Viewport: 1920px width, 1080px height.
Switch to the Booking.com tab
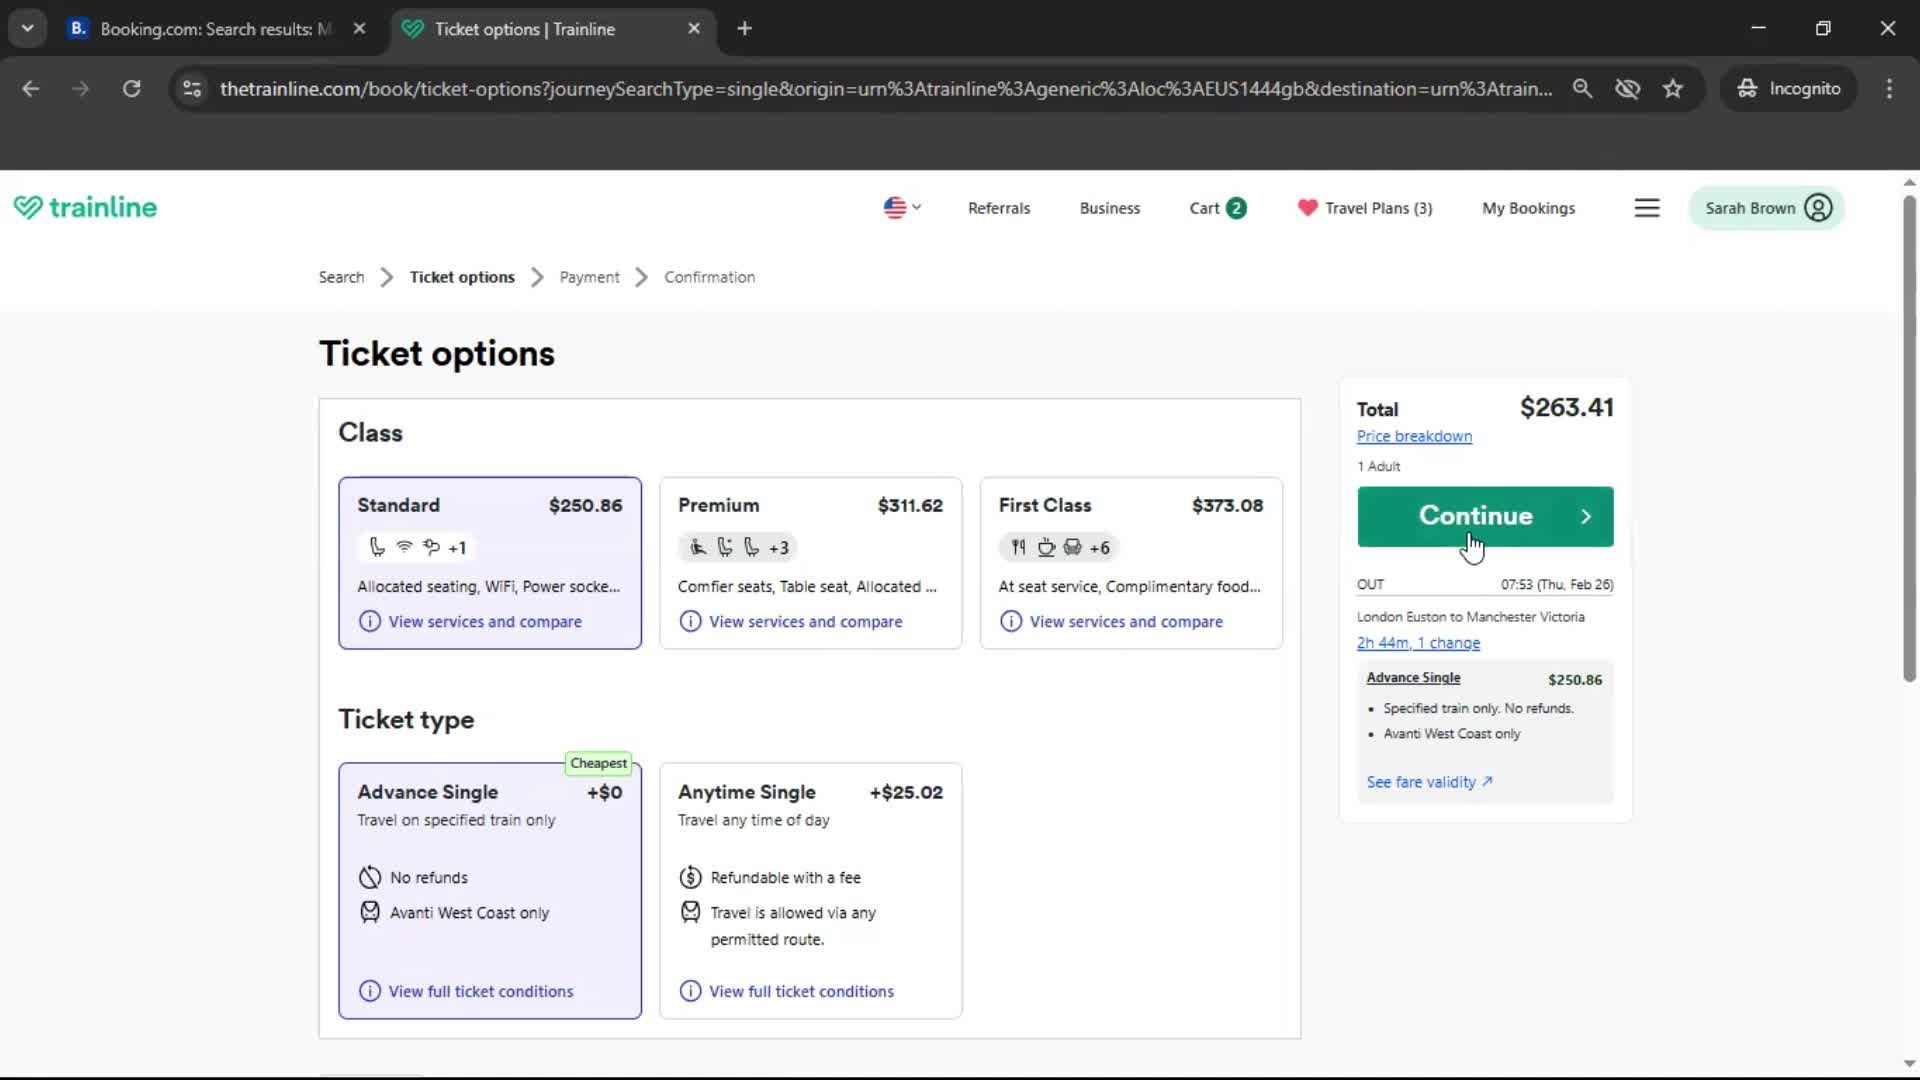[200, 29]
